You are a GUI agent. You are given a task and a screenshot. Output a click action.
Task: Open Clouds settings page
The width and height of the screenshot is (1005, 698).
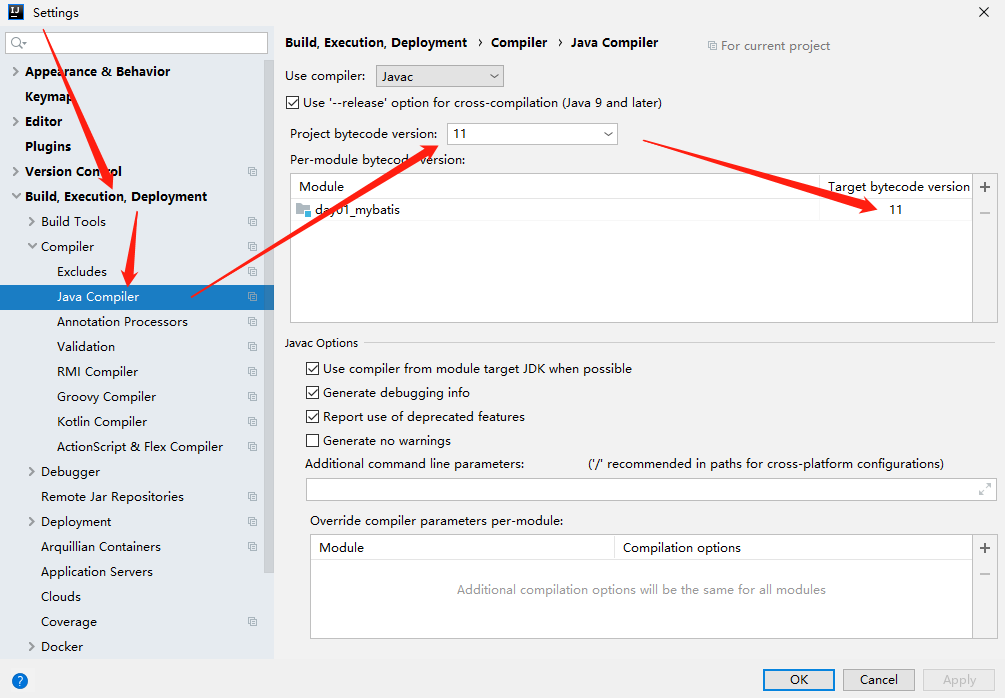[61, 597]
